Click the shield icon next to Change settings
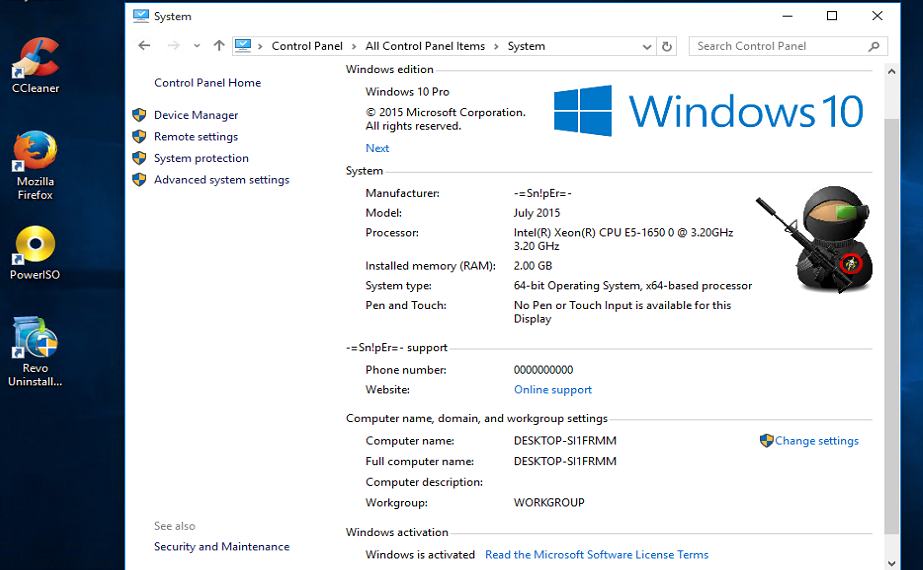The image size is (923, 570). (x=766, y=440)
